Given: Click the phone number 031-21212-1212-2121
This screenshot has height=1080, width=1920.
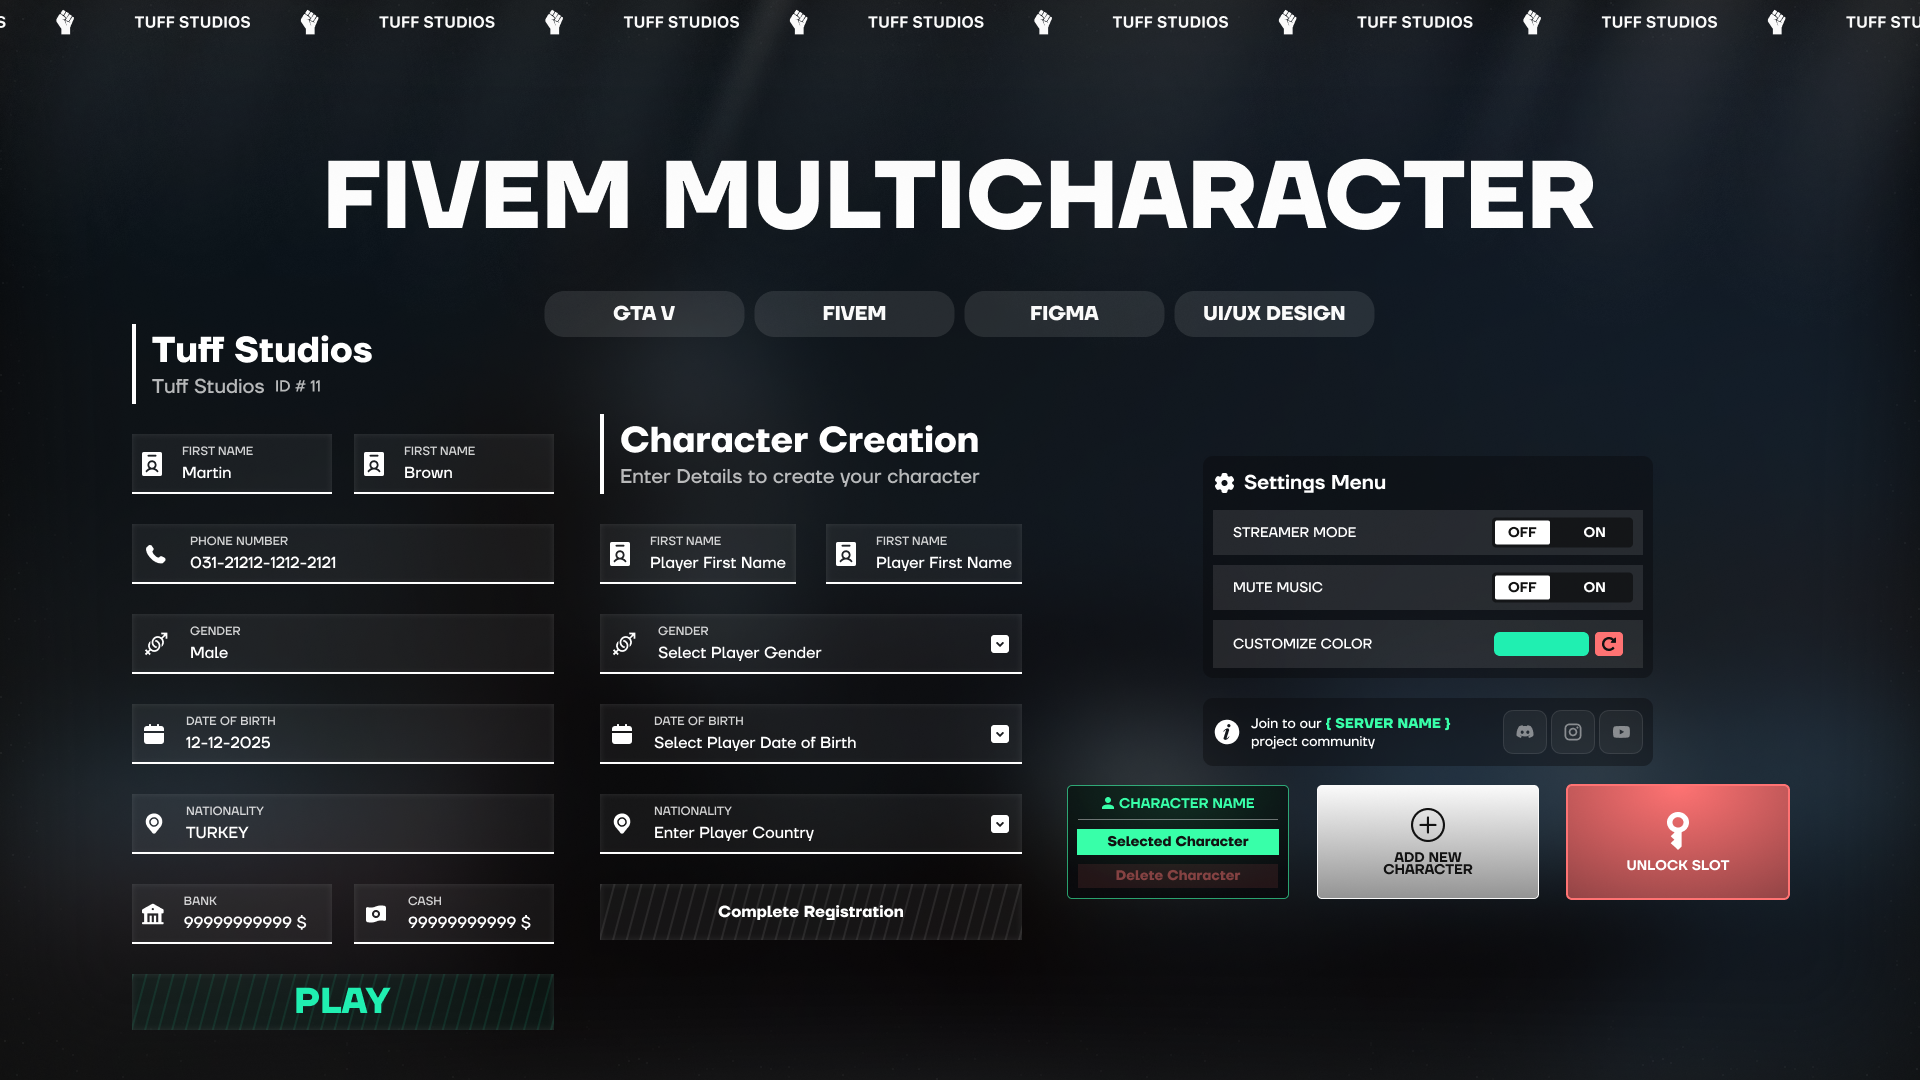Looking at the screenshot, I should coord(263,563).
